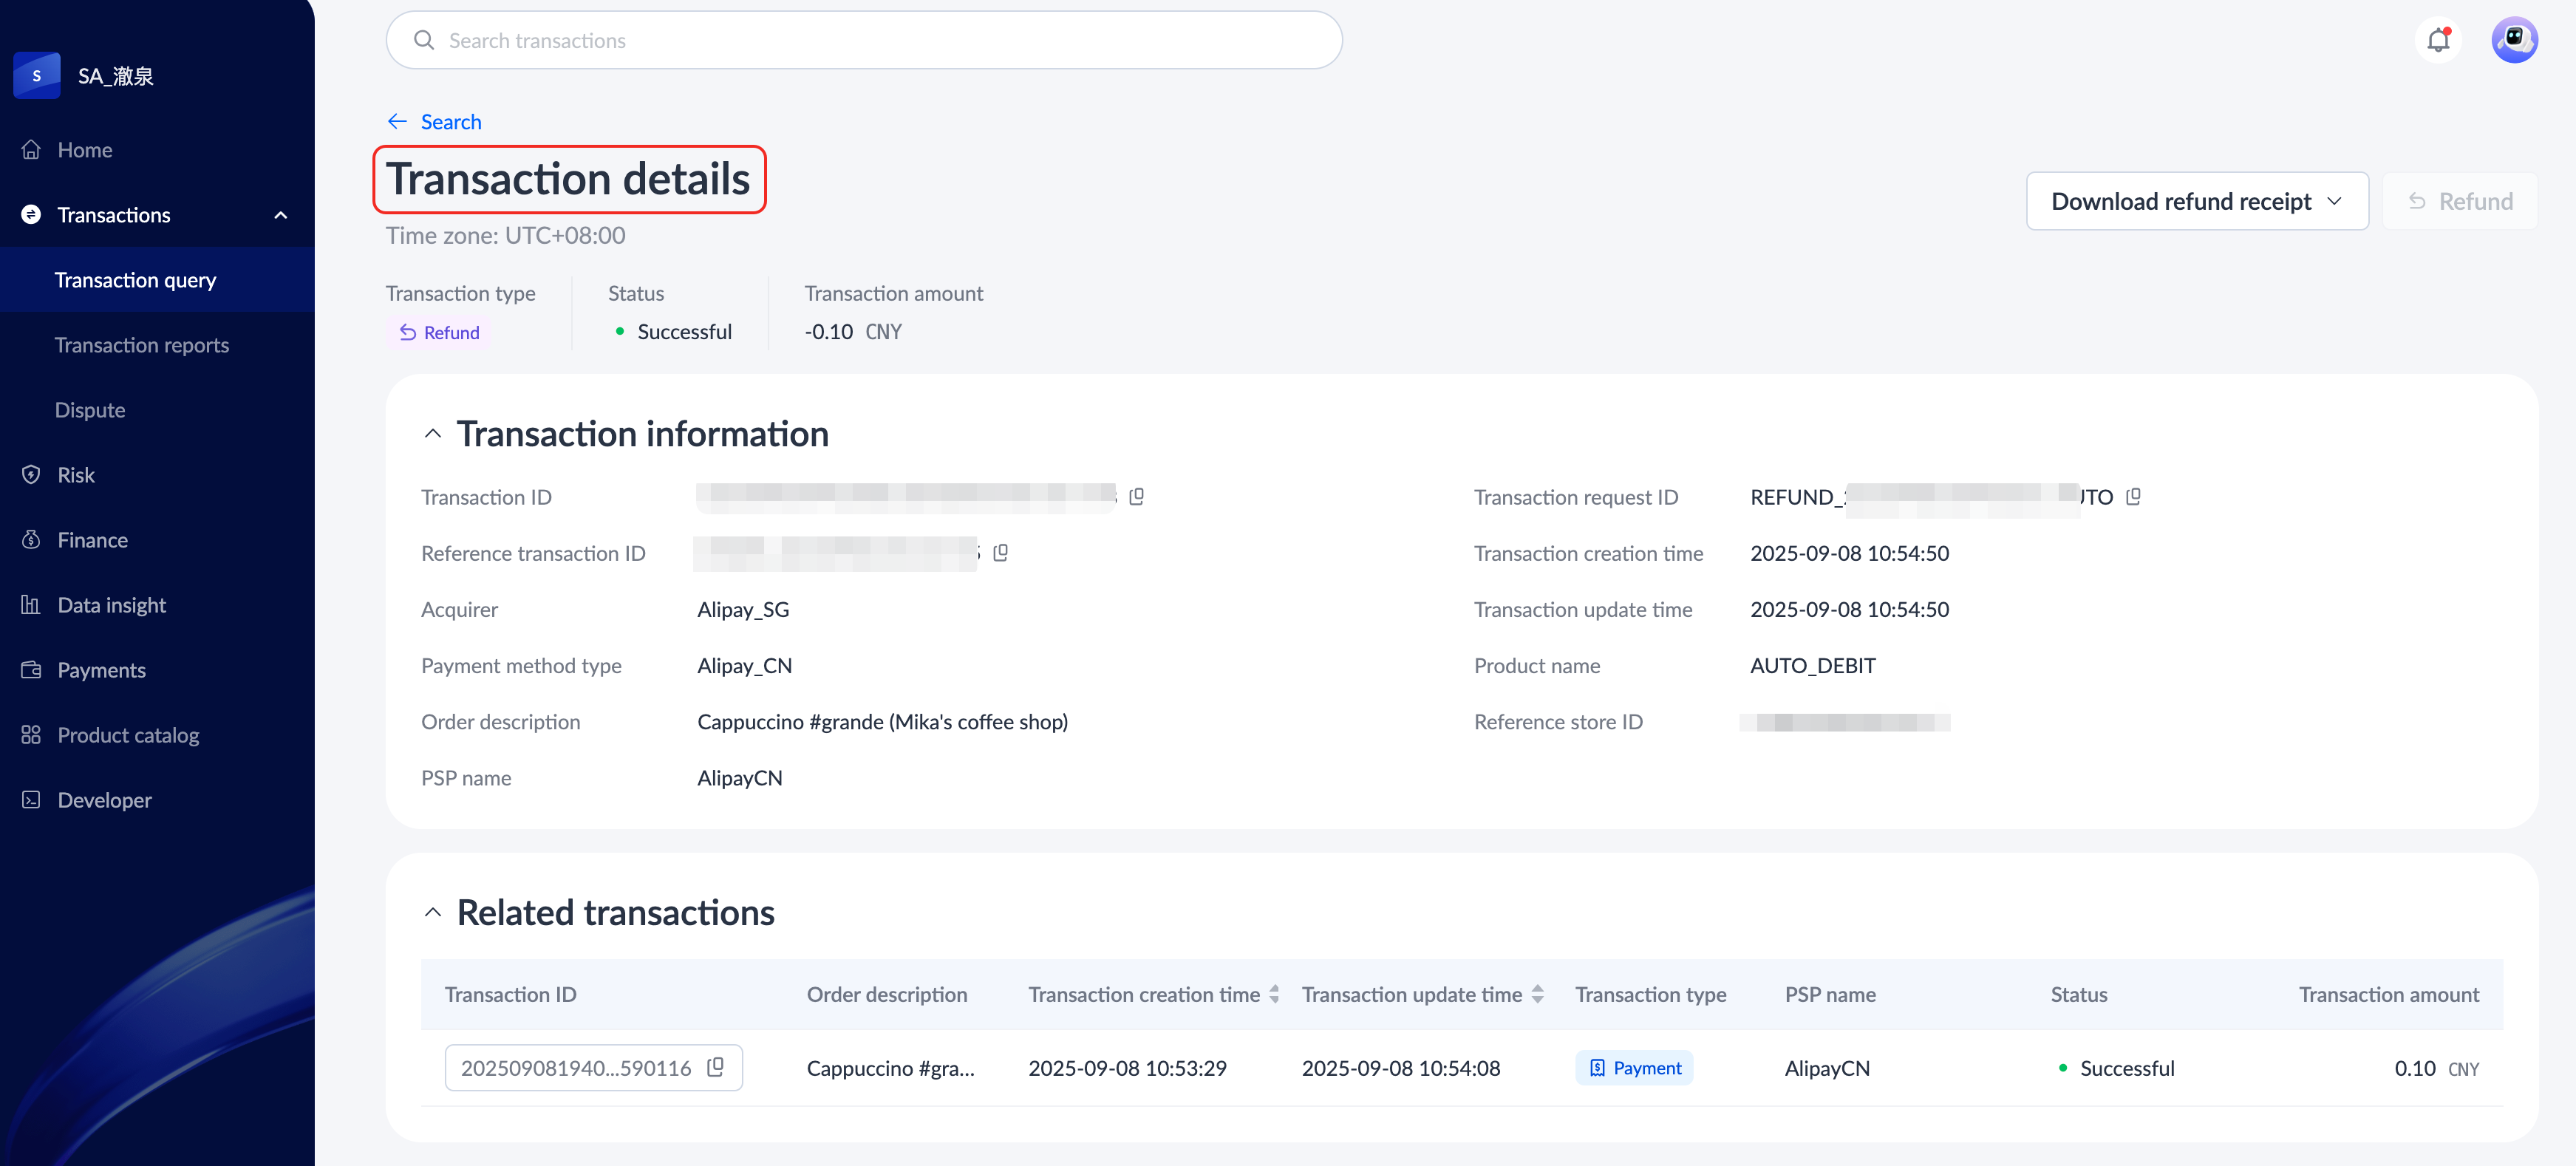Copy related transaction ID 202509081940...590116
Image resolution: width=2576 pixels, height=1166 pixels.
click(715, 1067)
